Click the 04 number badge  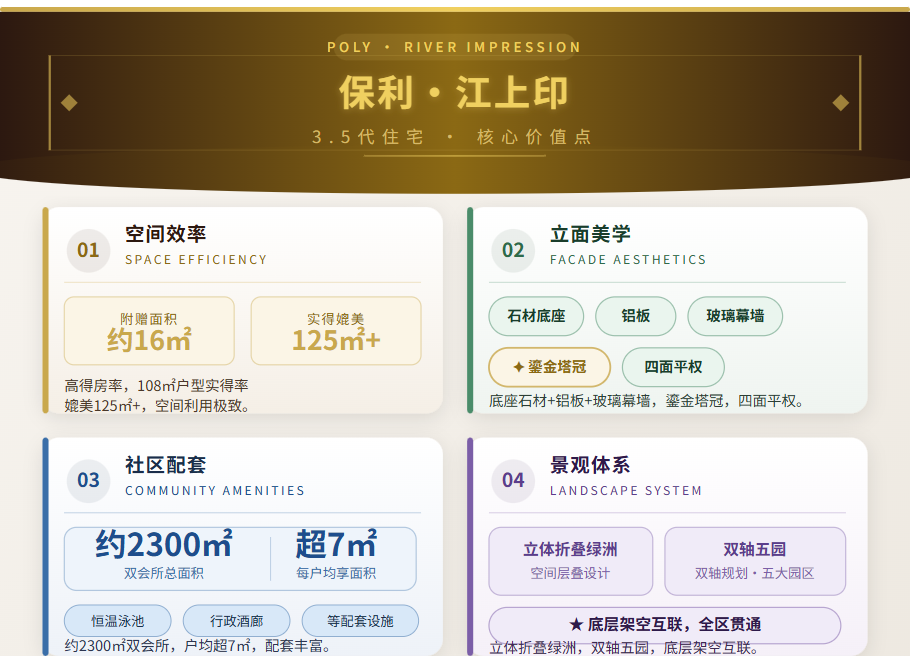click(513, 481)
